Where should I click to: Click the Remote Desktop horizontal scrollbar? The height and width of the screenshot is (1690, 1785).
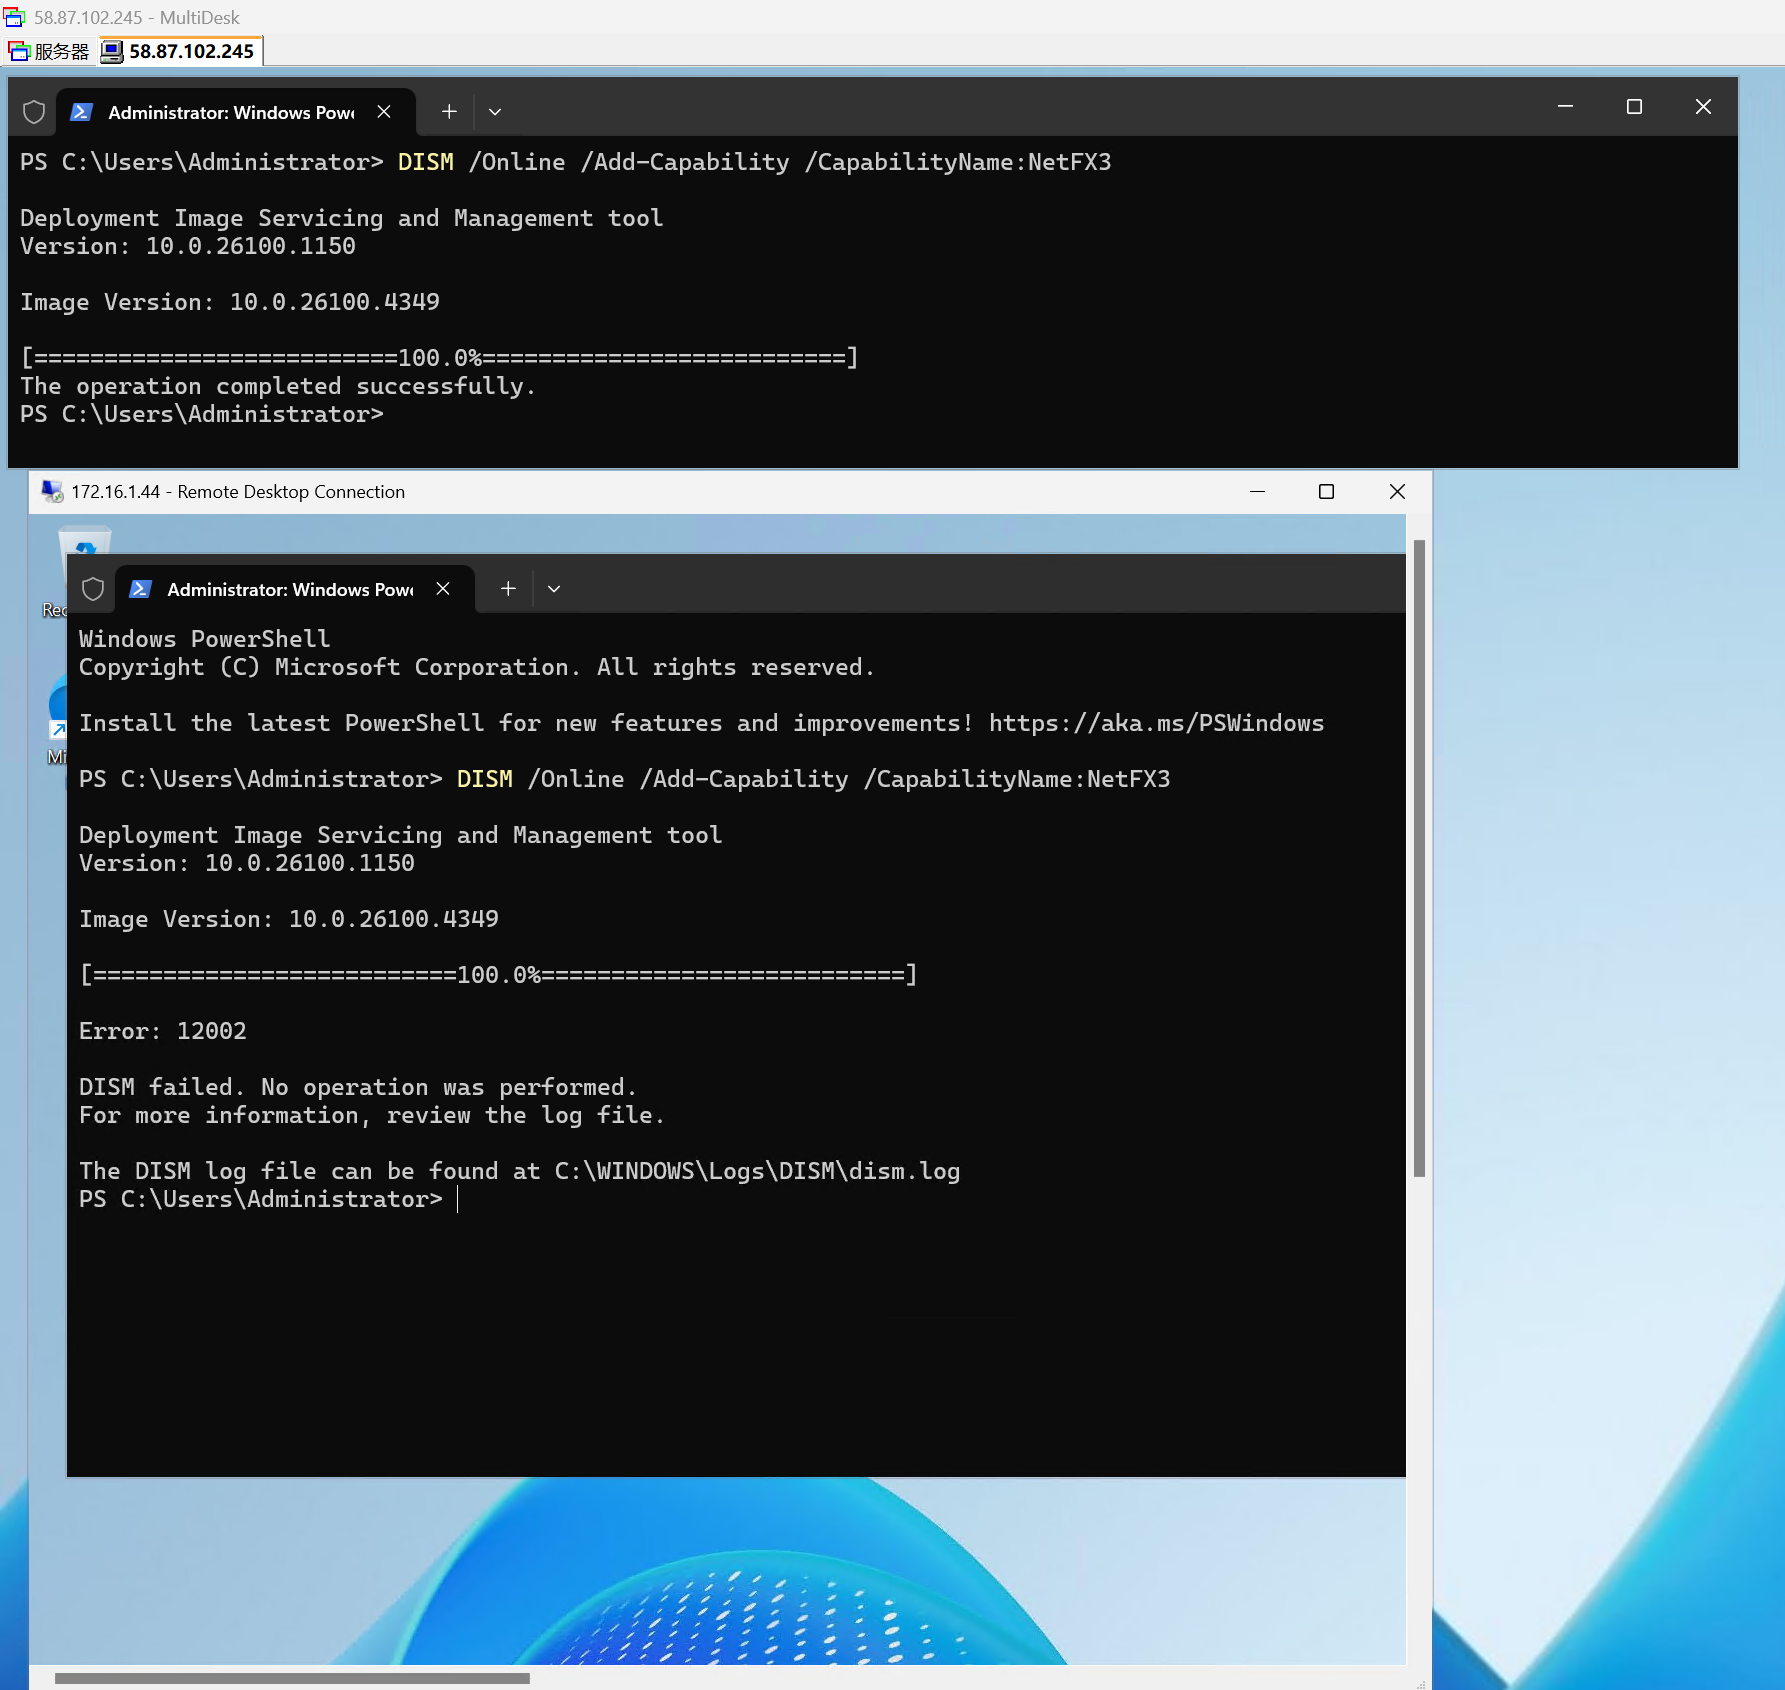292,1678
